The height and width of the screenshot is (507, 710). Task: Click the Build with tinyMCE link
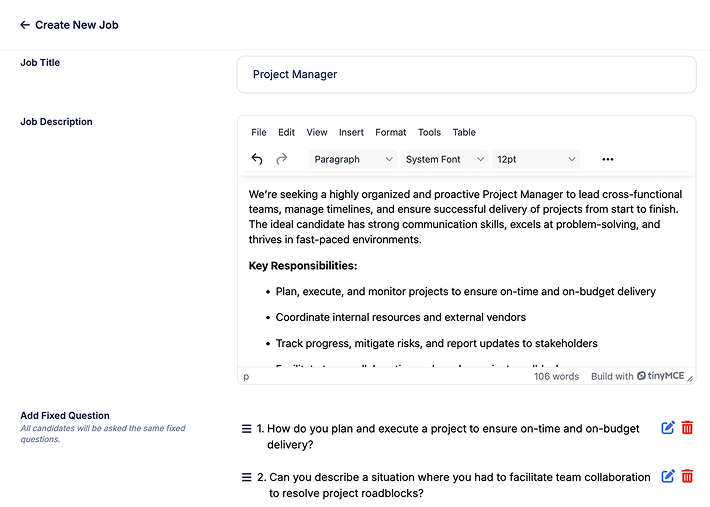click(x=638, y=376)
